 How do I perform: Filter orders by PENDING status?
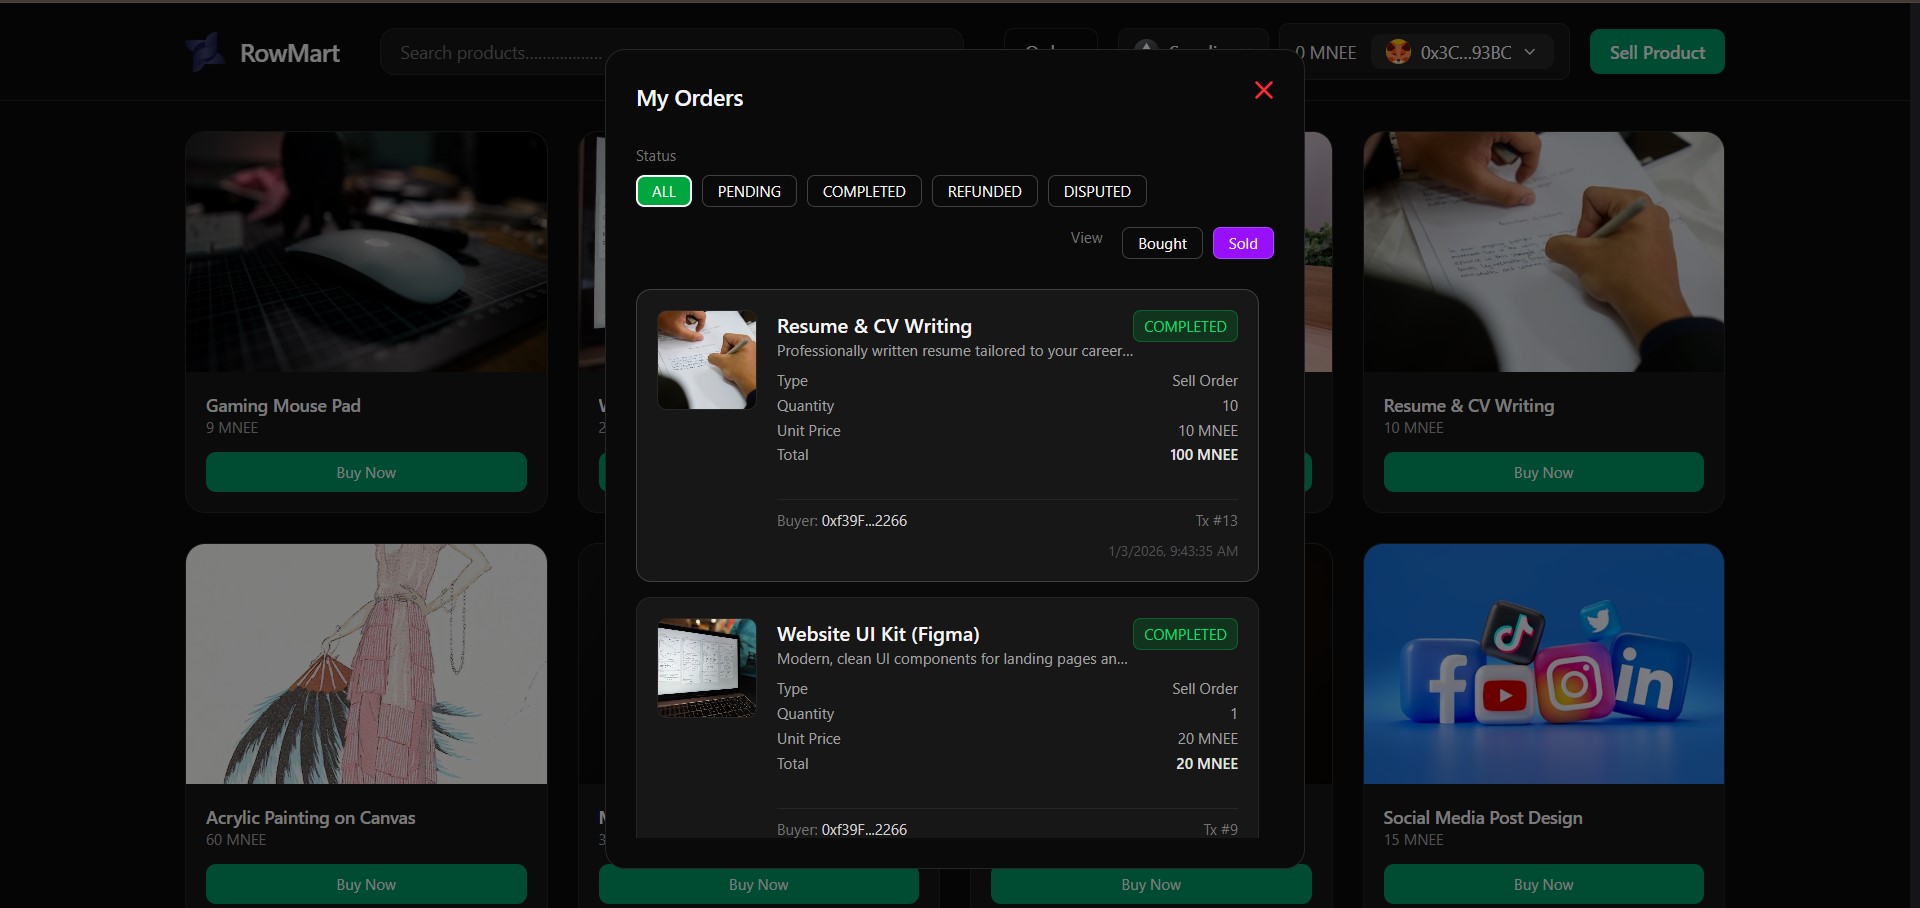pos(749,191)
